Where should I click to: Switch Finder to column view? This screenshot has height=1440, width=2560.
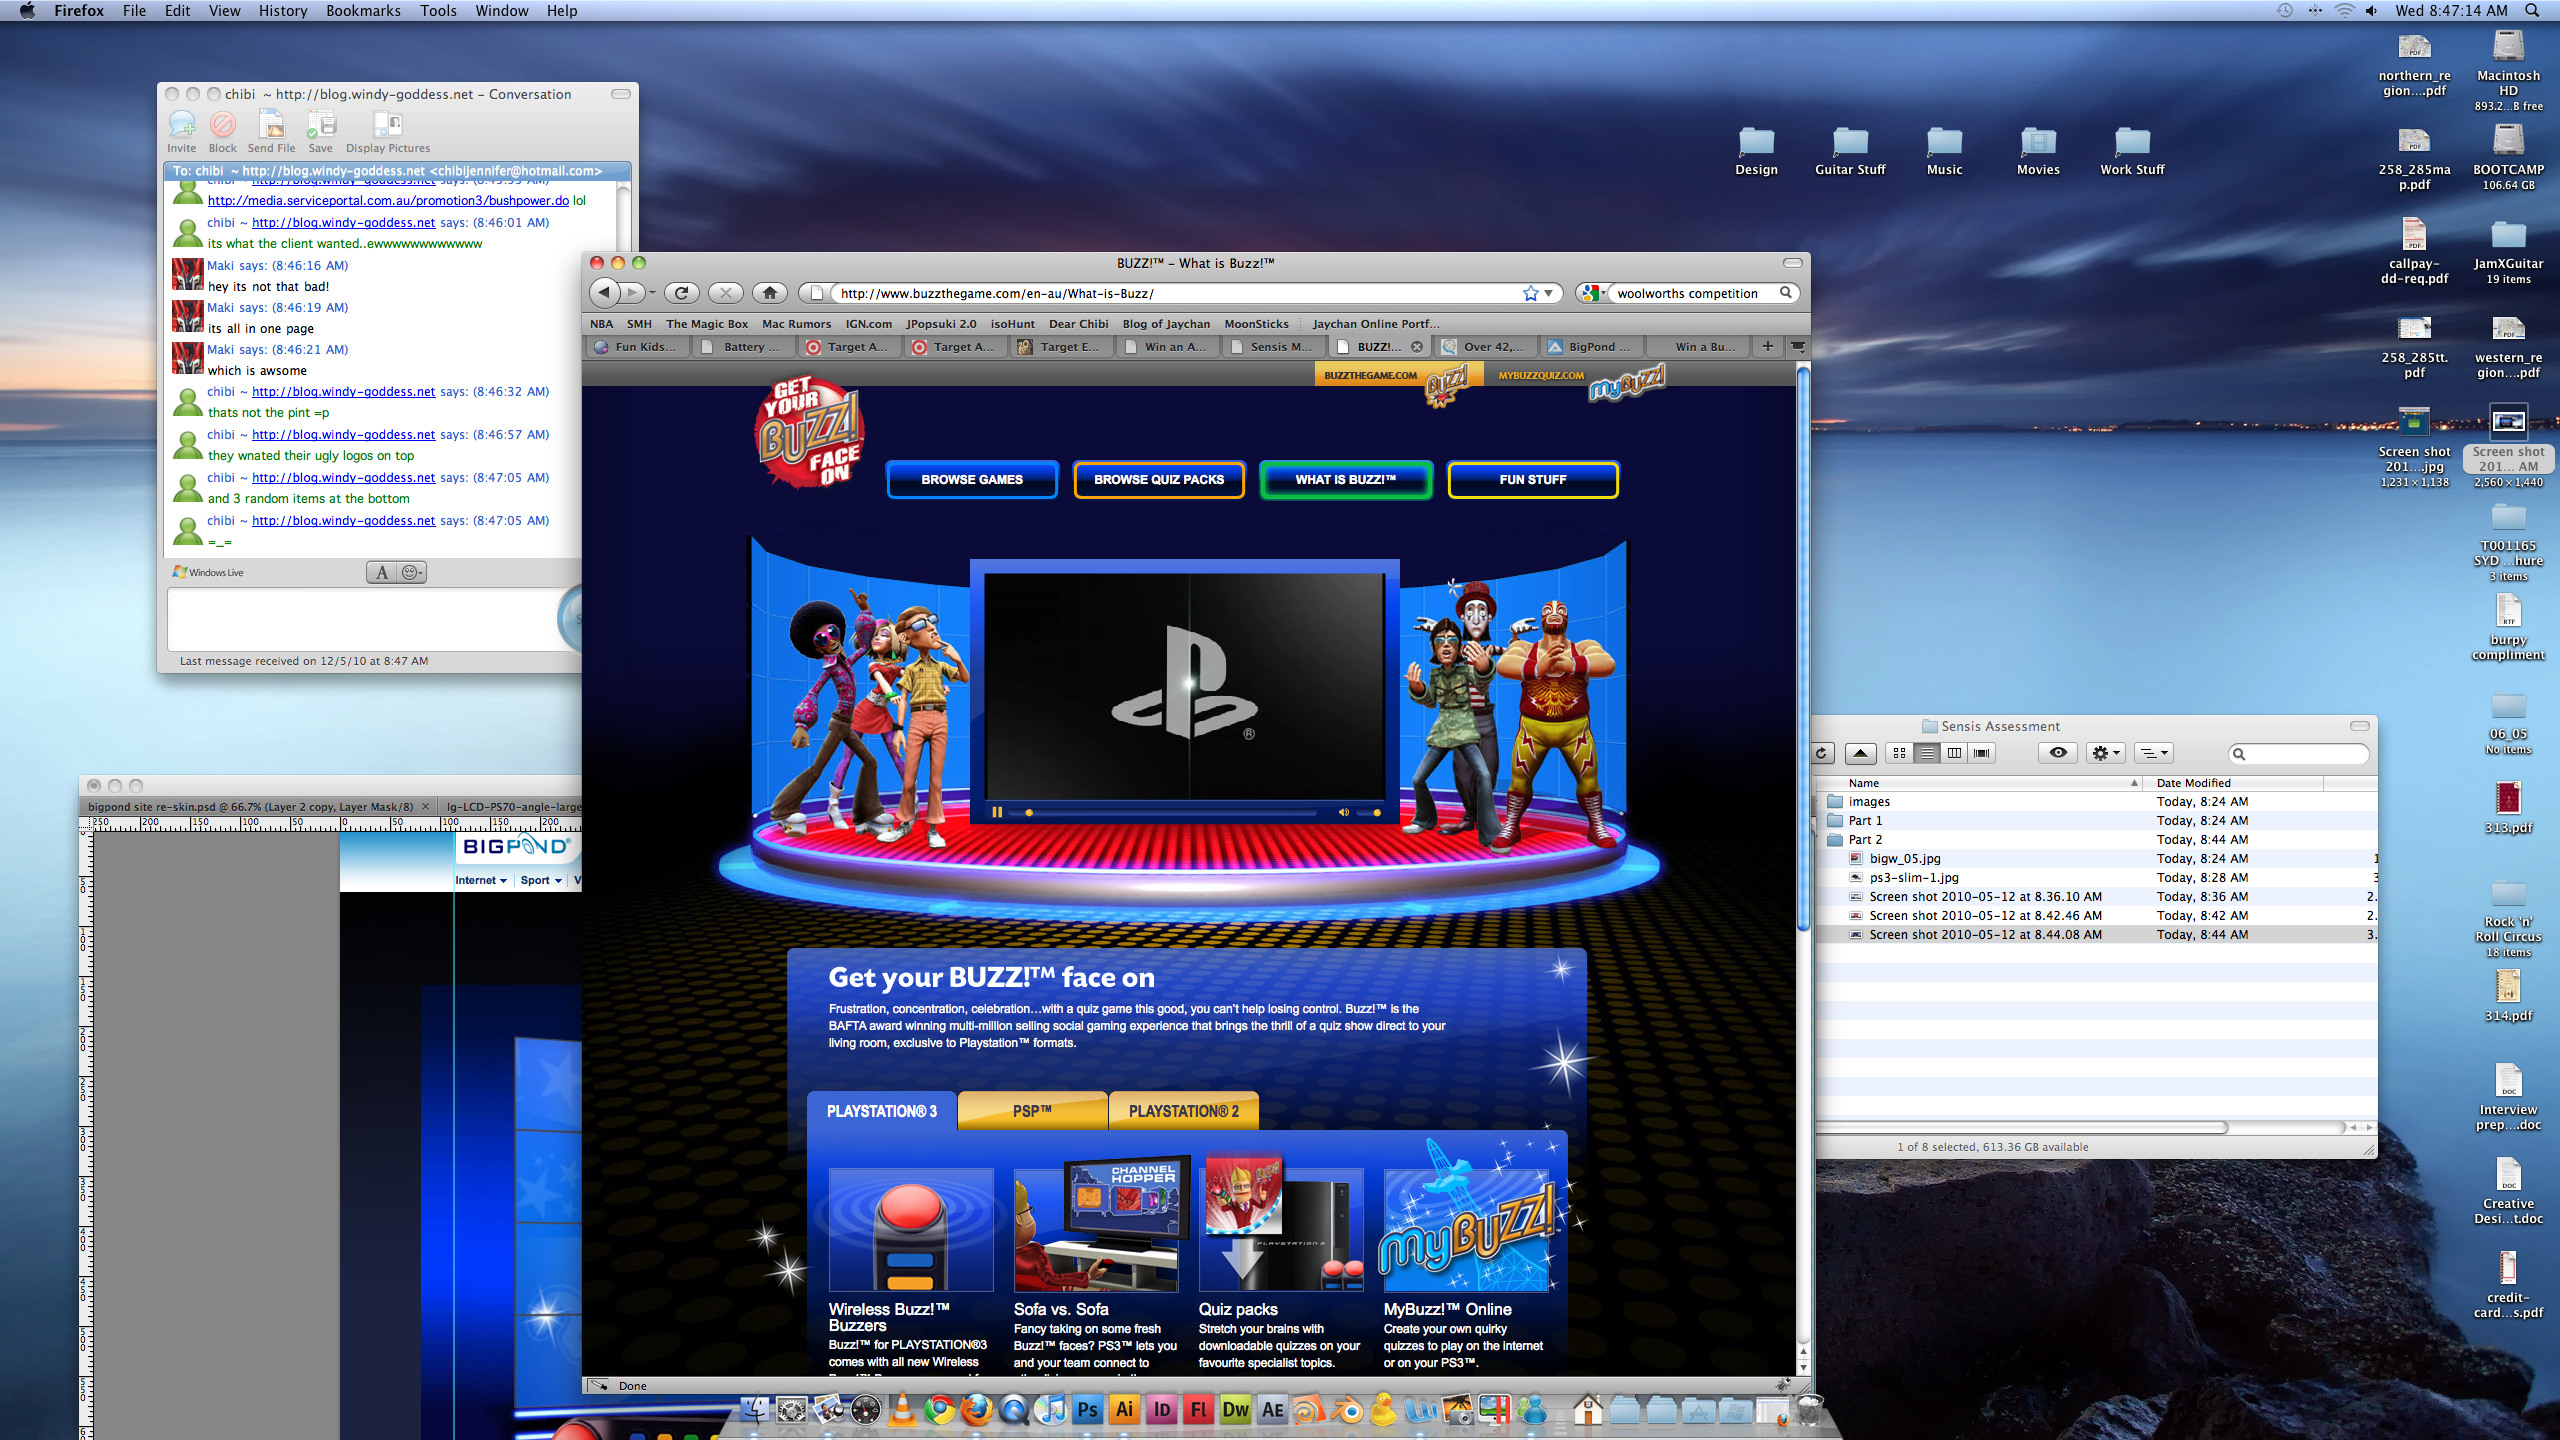pyautogui.click(x=1954, y=753)
